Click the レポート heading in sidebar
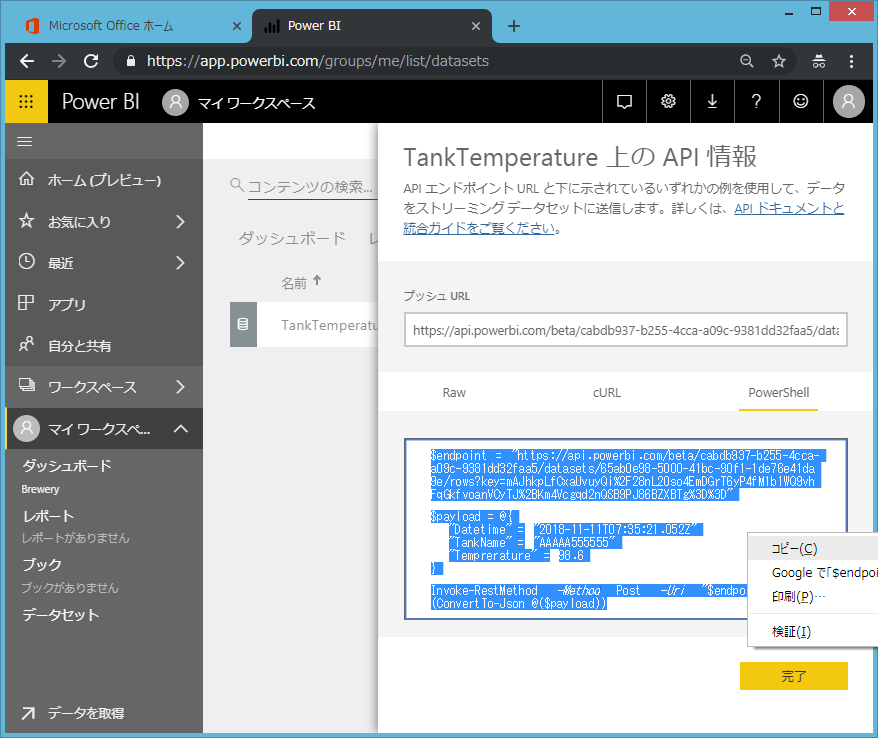Viewport: 878px width, 738px height. coord(48,516)
